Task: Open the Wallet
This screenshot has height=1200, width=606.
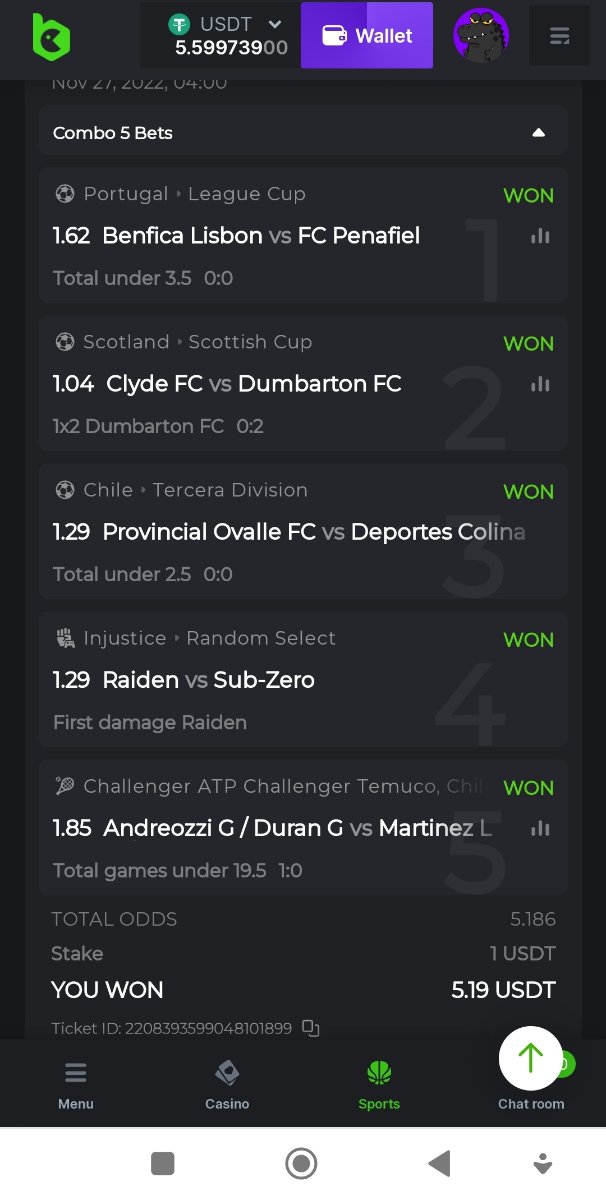Action: (367, 36)
